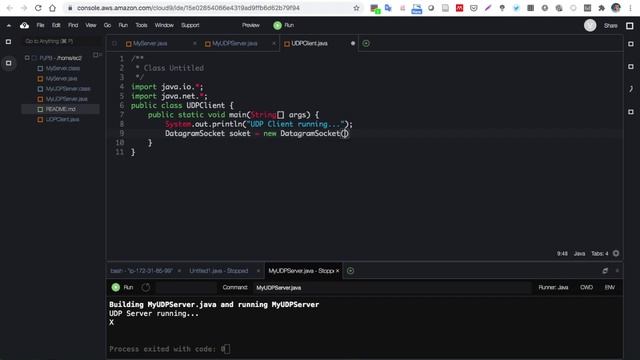This screenshot has width=640, height=360.
Task: Switch to the MyServer.java editor tab
Action: coord(150,43)
